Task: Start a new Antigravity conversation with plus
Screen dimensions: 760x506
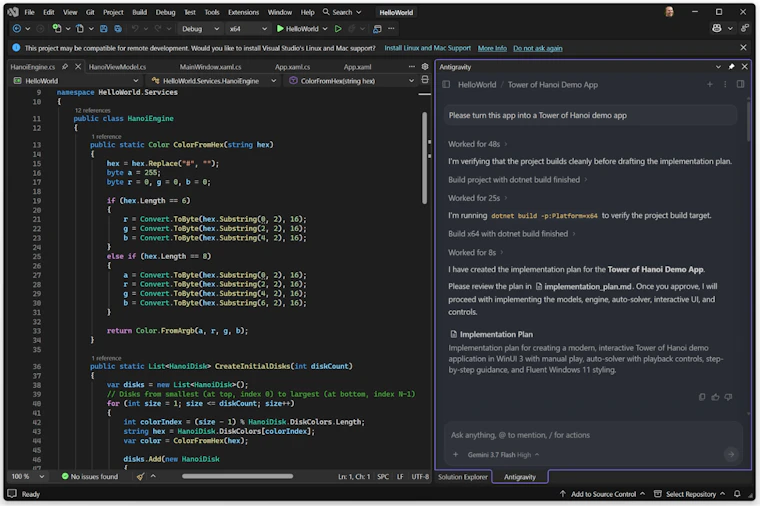Action: coord(710,84)
